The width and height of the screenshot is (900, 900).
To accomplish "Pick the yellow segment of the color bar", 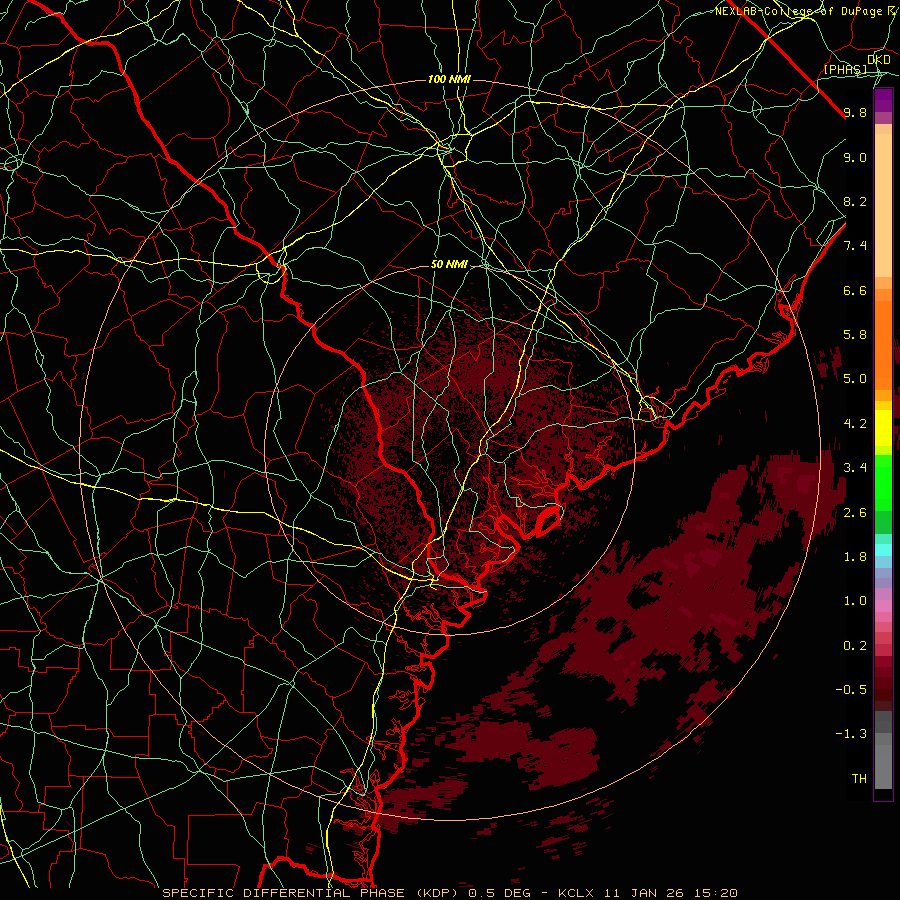I will 883,428.
